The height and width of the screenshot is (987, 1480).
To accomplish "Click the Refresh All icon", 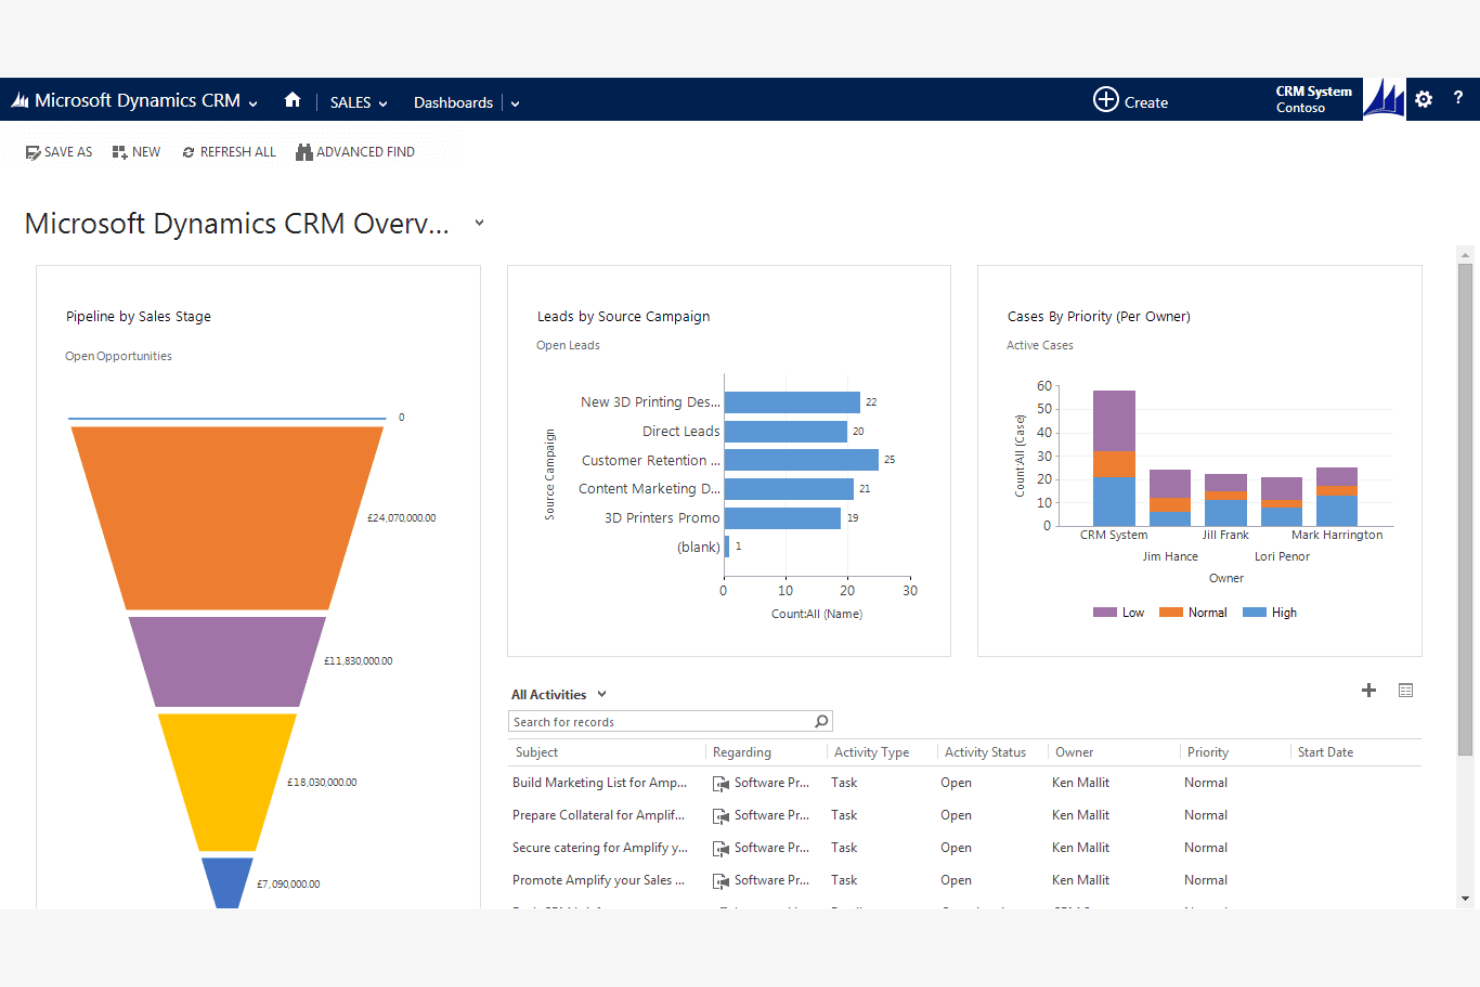I will pyautogui.click(x=189, y=151).
